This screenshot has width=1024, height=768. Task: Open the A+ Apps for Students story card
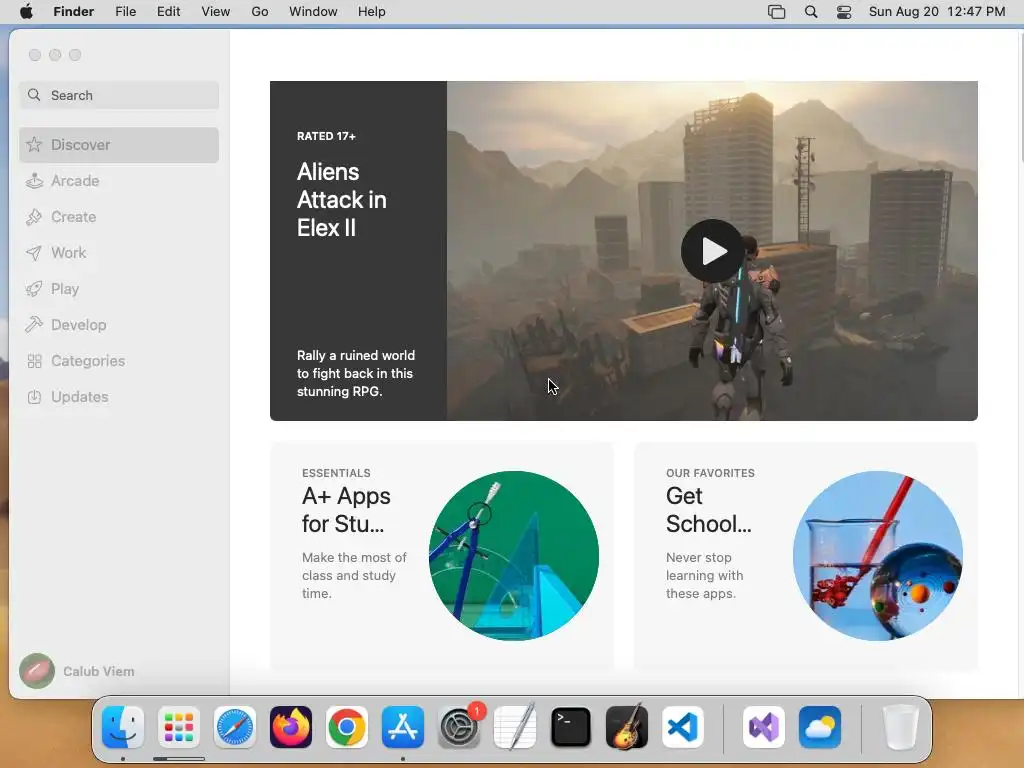(441, 556)
